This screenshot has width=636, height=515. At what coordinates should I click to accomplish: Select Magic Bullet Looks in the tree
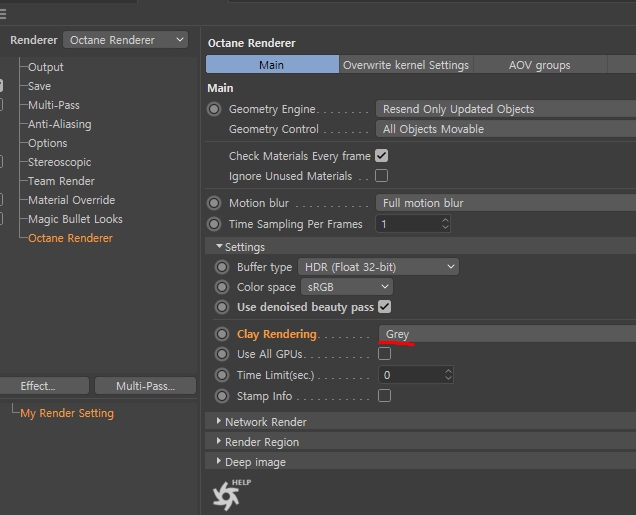[75, 219]
